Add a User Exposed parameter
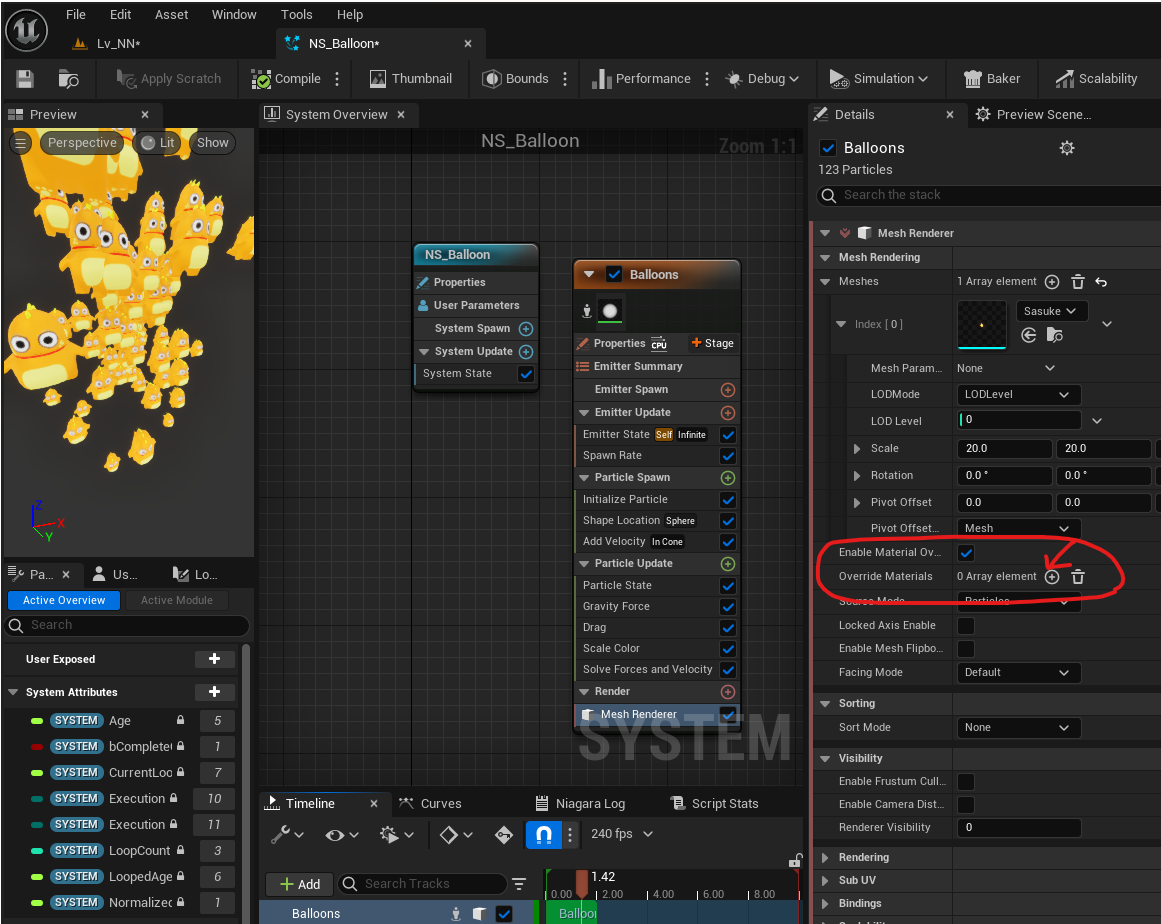 [215, 659]
